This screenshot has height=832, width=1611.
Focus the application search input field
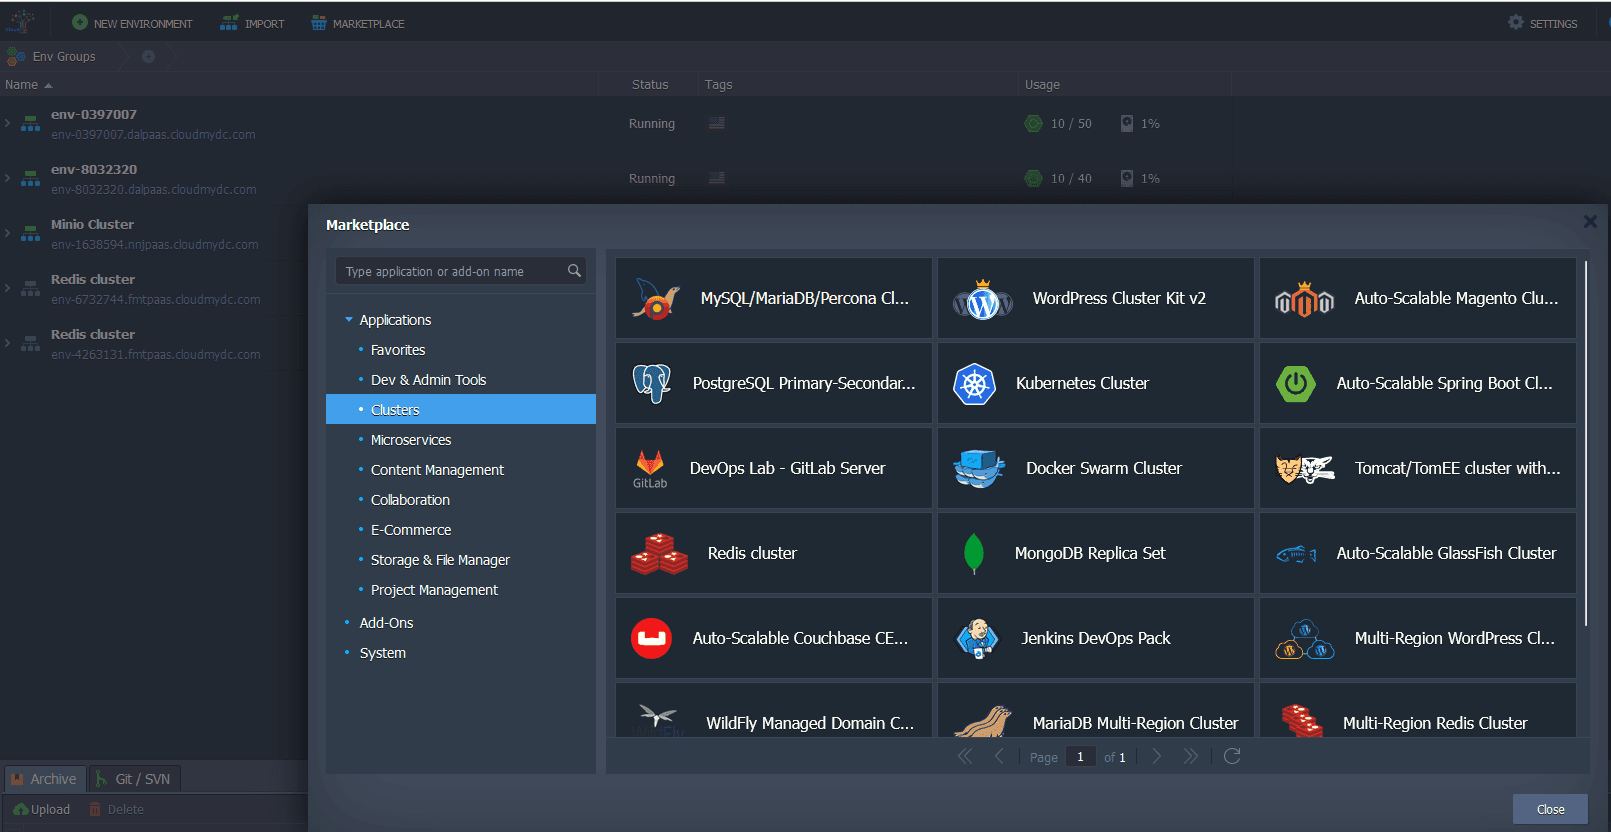(450, 272)
